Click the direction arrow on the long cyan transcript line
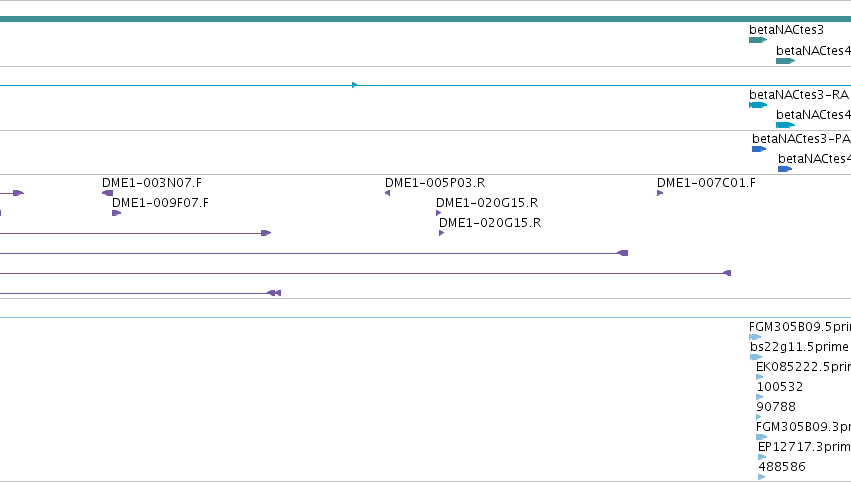 354,85
